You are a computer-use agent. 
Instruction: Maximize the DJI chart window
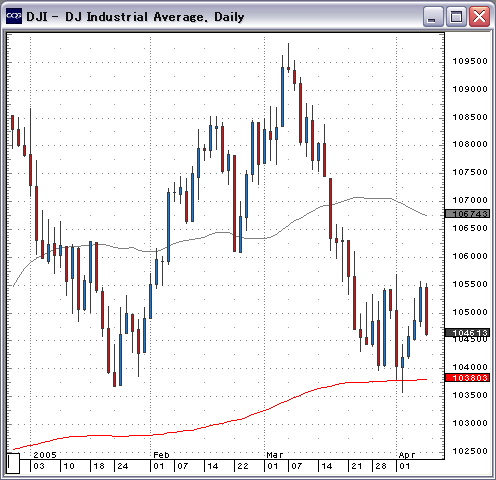pos(456,16)
